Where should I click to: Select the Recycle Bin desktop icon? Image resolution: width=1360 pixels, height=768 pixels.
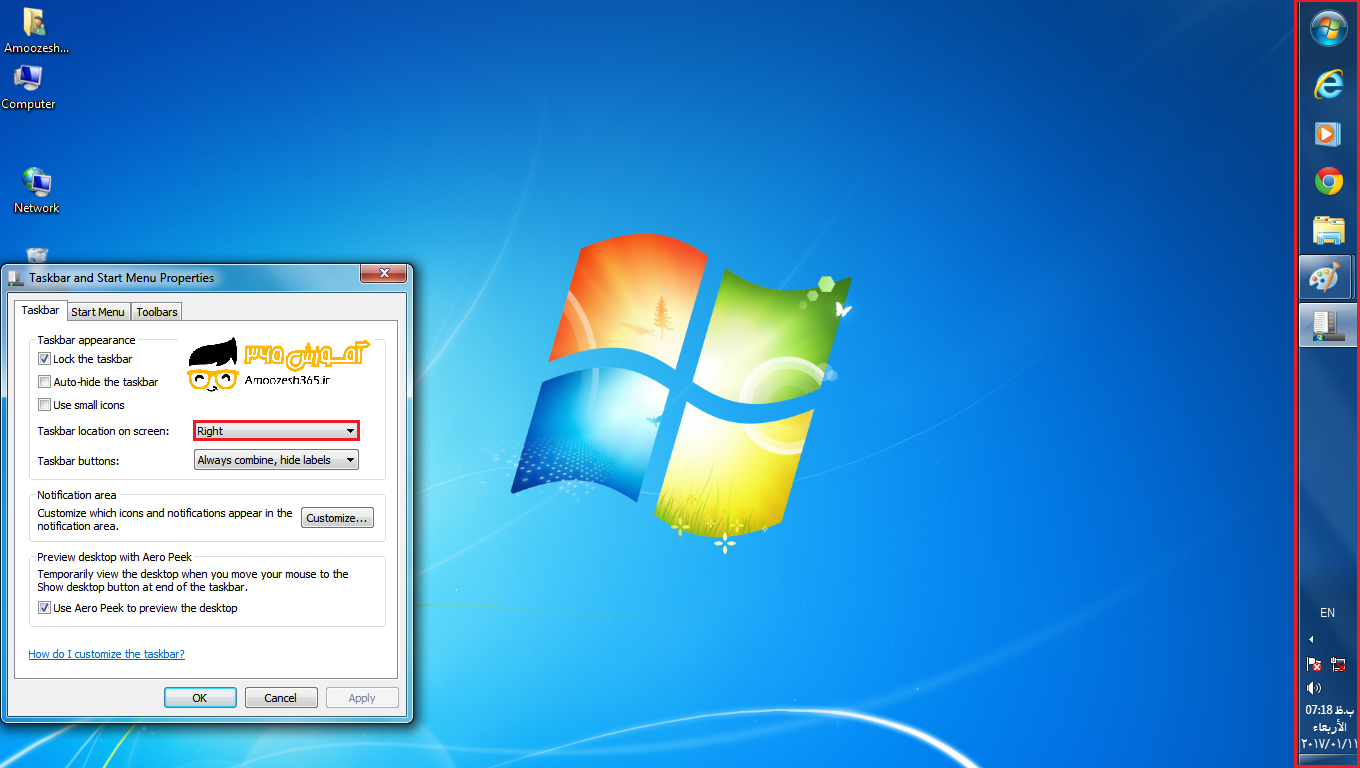click(37, 255)
